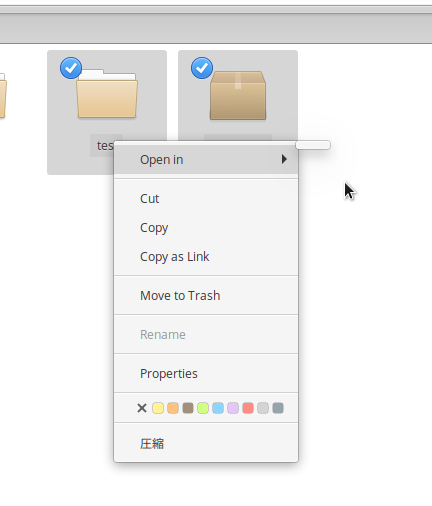The image size is (432, 506).
Task: Click the selected folder icon
Action: pyautogui.click(x=107, y=94)
